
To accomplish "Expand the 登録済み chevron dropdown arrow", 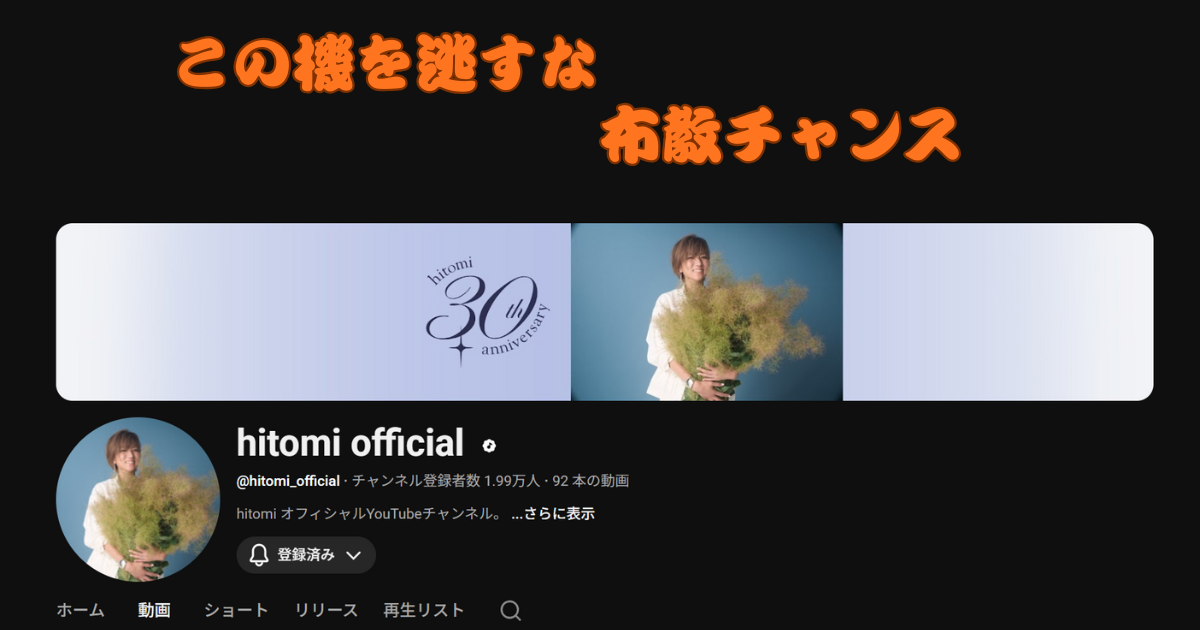I will click(x=353, y=555).
